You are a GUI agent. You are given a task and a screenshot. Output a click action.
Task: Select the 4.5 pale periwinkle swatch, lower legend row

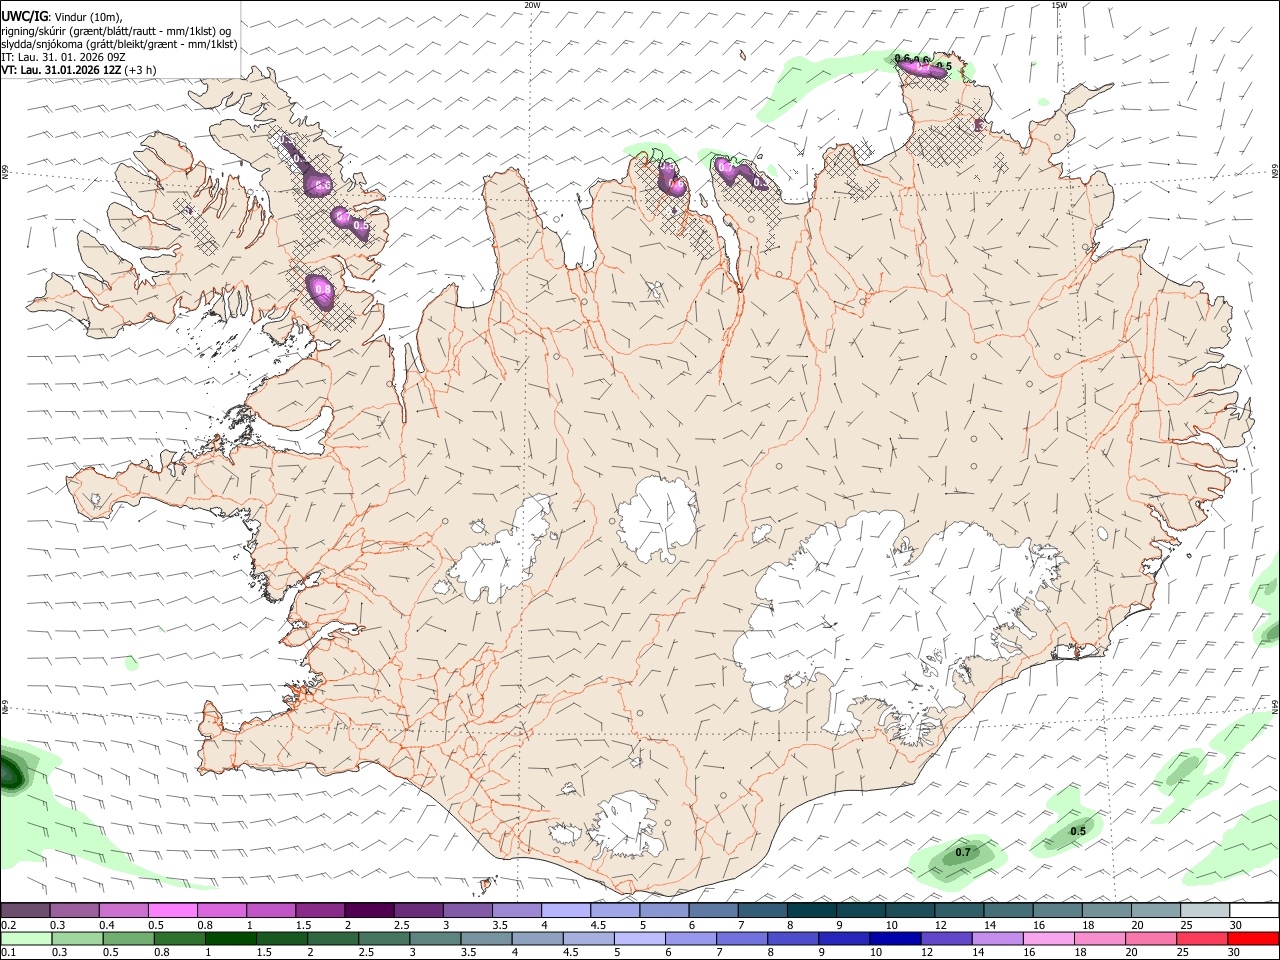pos(588,938)
